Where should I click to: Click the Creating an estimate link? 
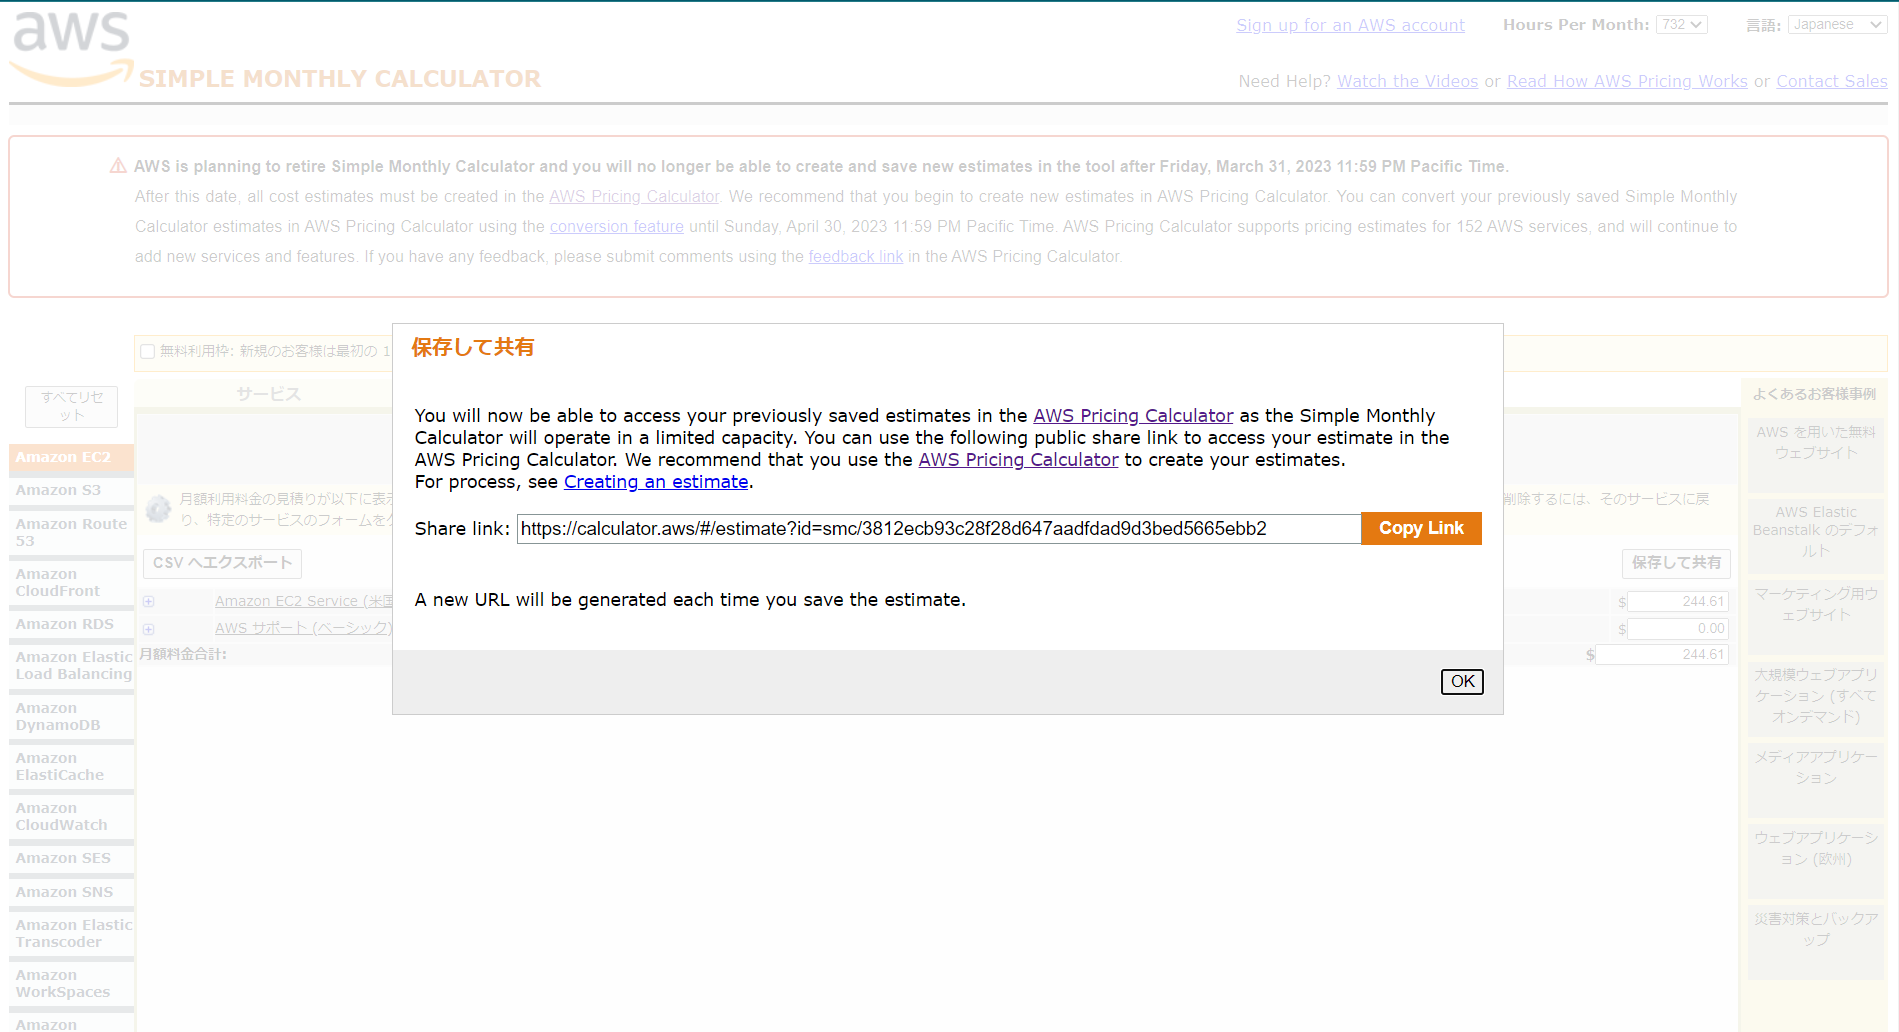(656, 482)
